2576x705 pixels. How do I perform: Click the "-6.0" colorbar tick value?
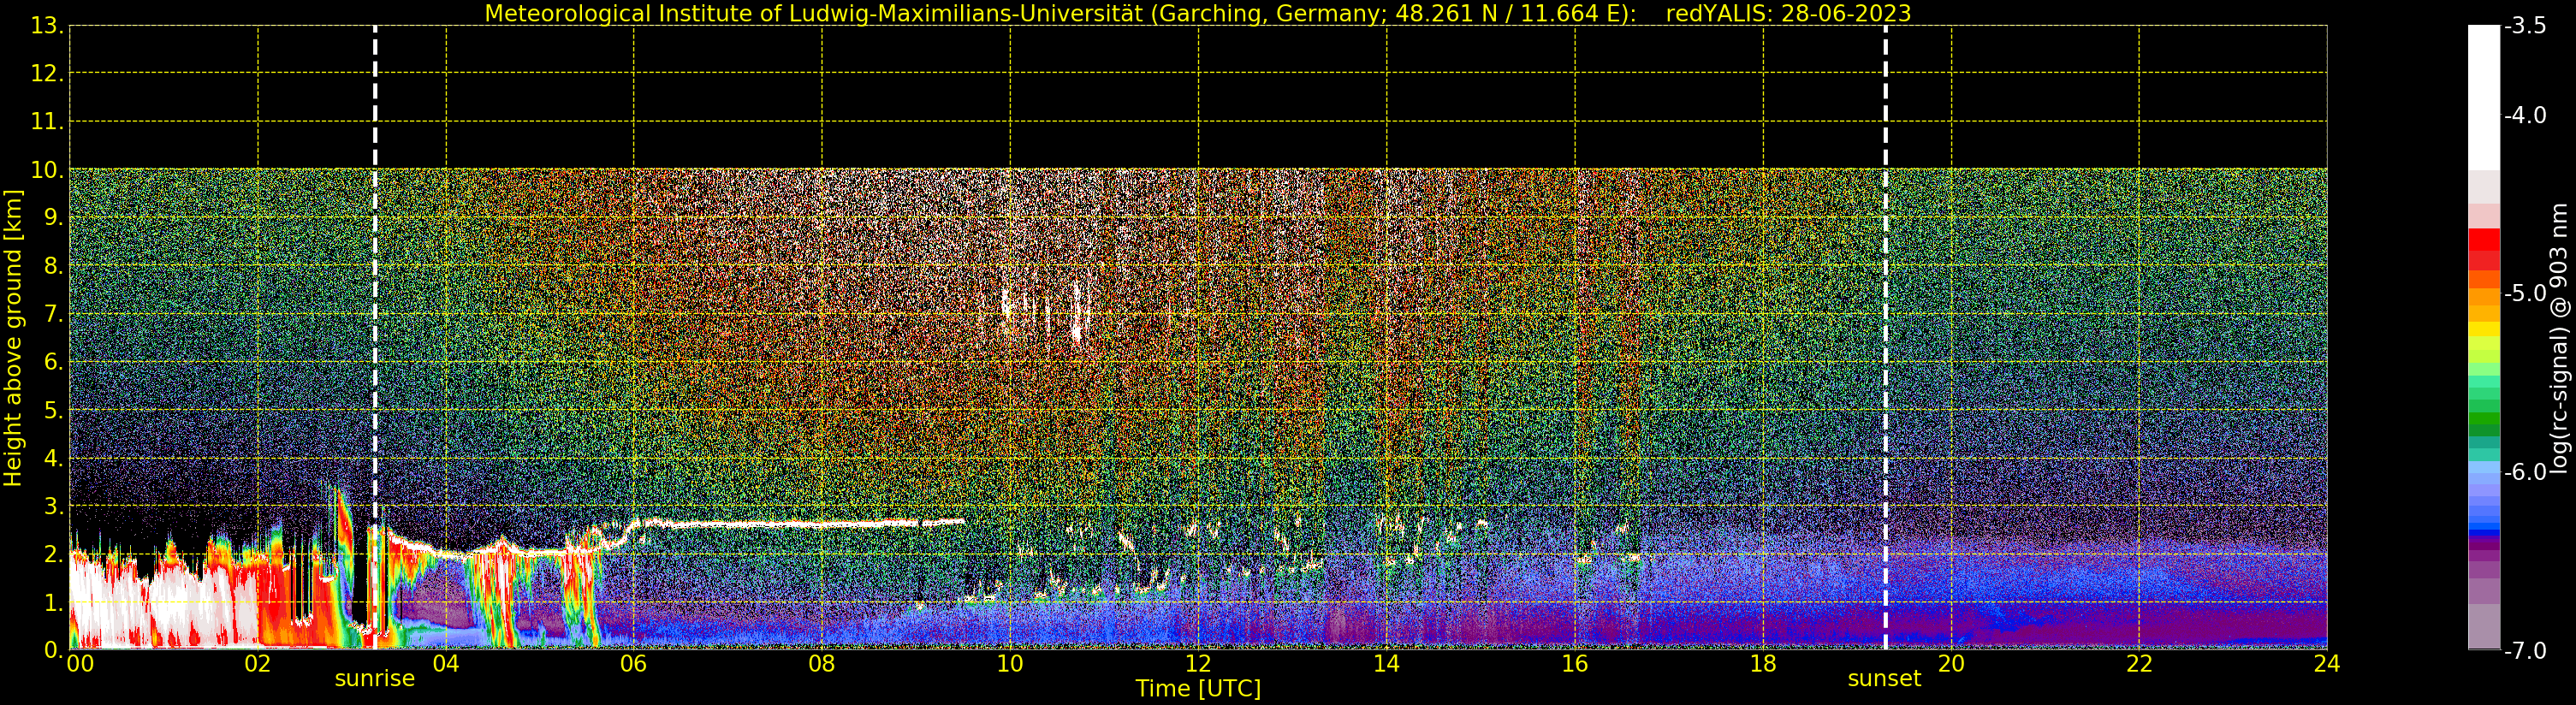click(x=2525, y=472)
